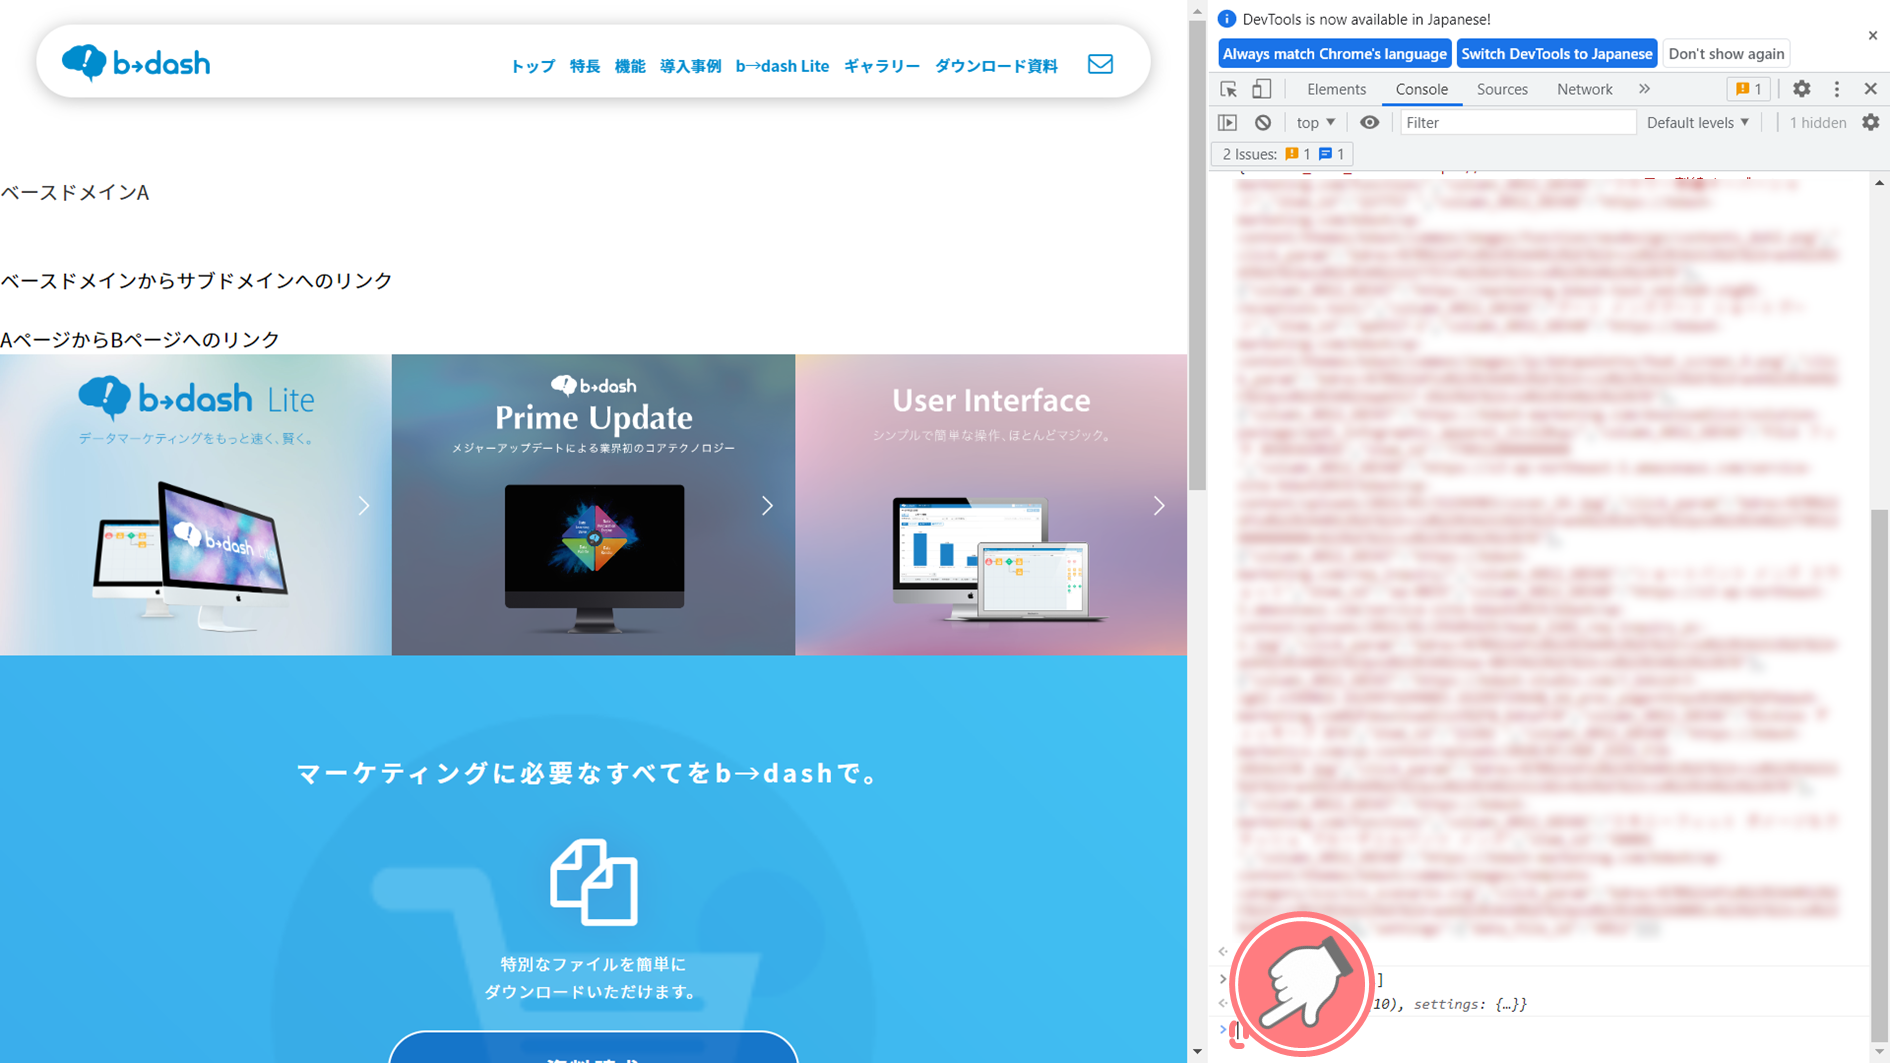Click the documents download icon on the blue section
1890x1063 pixels.
pos(594,882)
